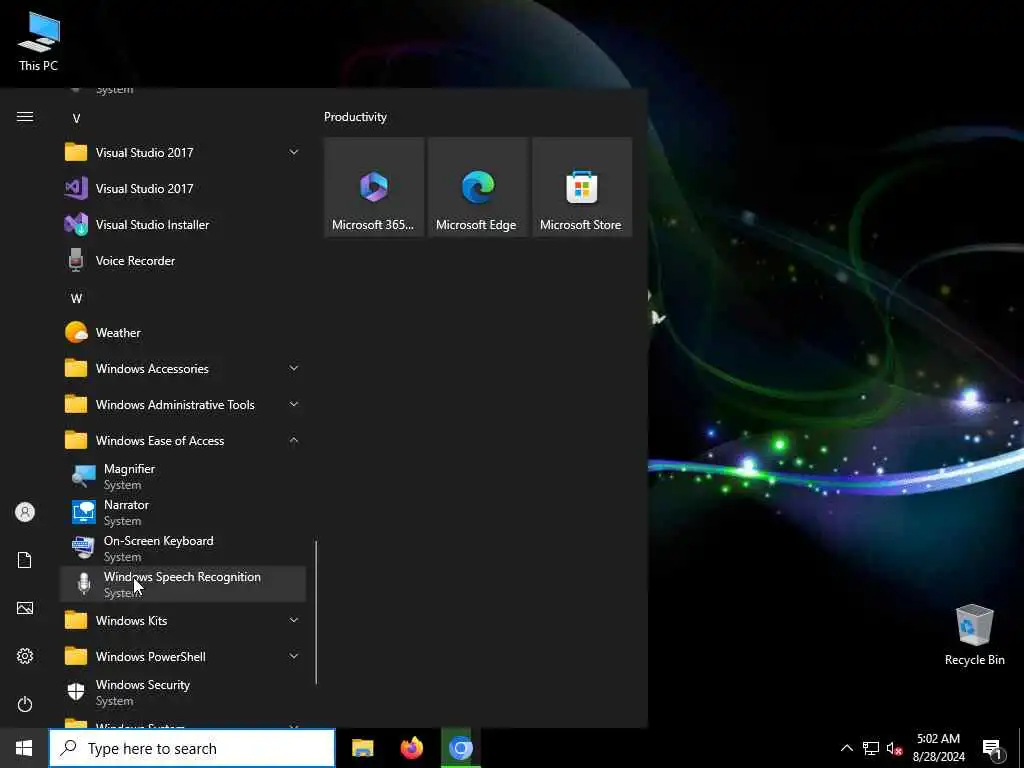Open Pictures icon in Start sidebar
Viewport: 1024px width, 768px height.
pos(25,609)
